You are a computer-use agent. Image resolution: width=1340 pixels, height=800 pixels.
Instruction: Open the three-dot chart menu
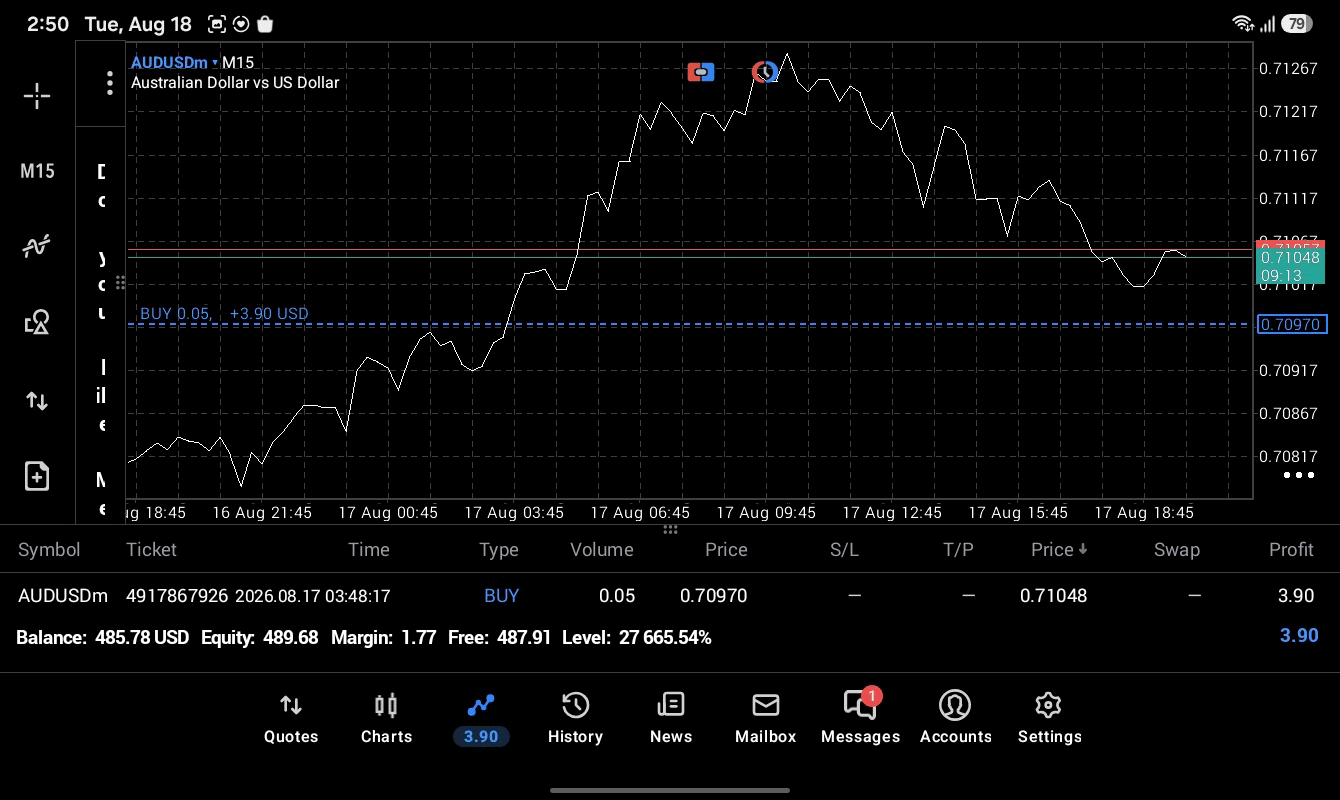click(x=110, y=83)
